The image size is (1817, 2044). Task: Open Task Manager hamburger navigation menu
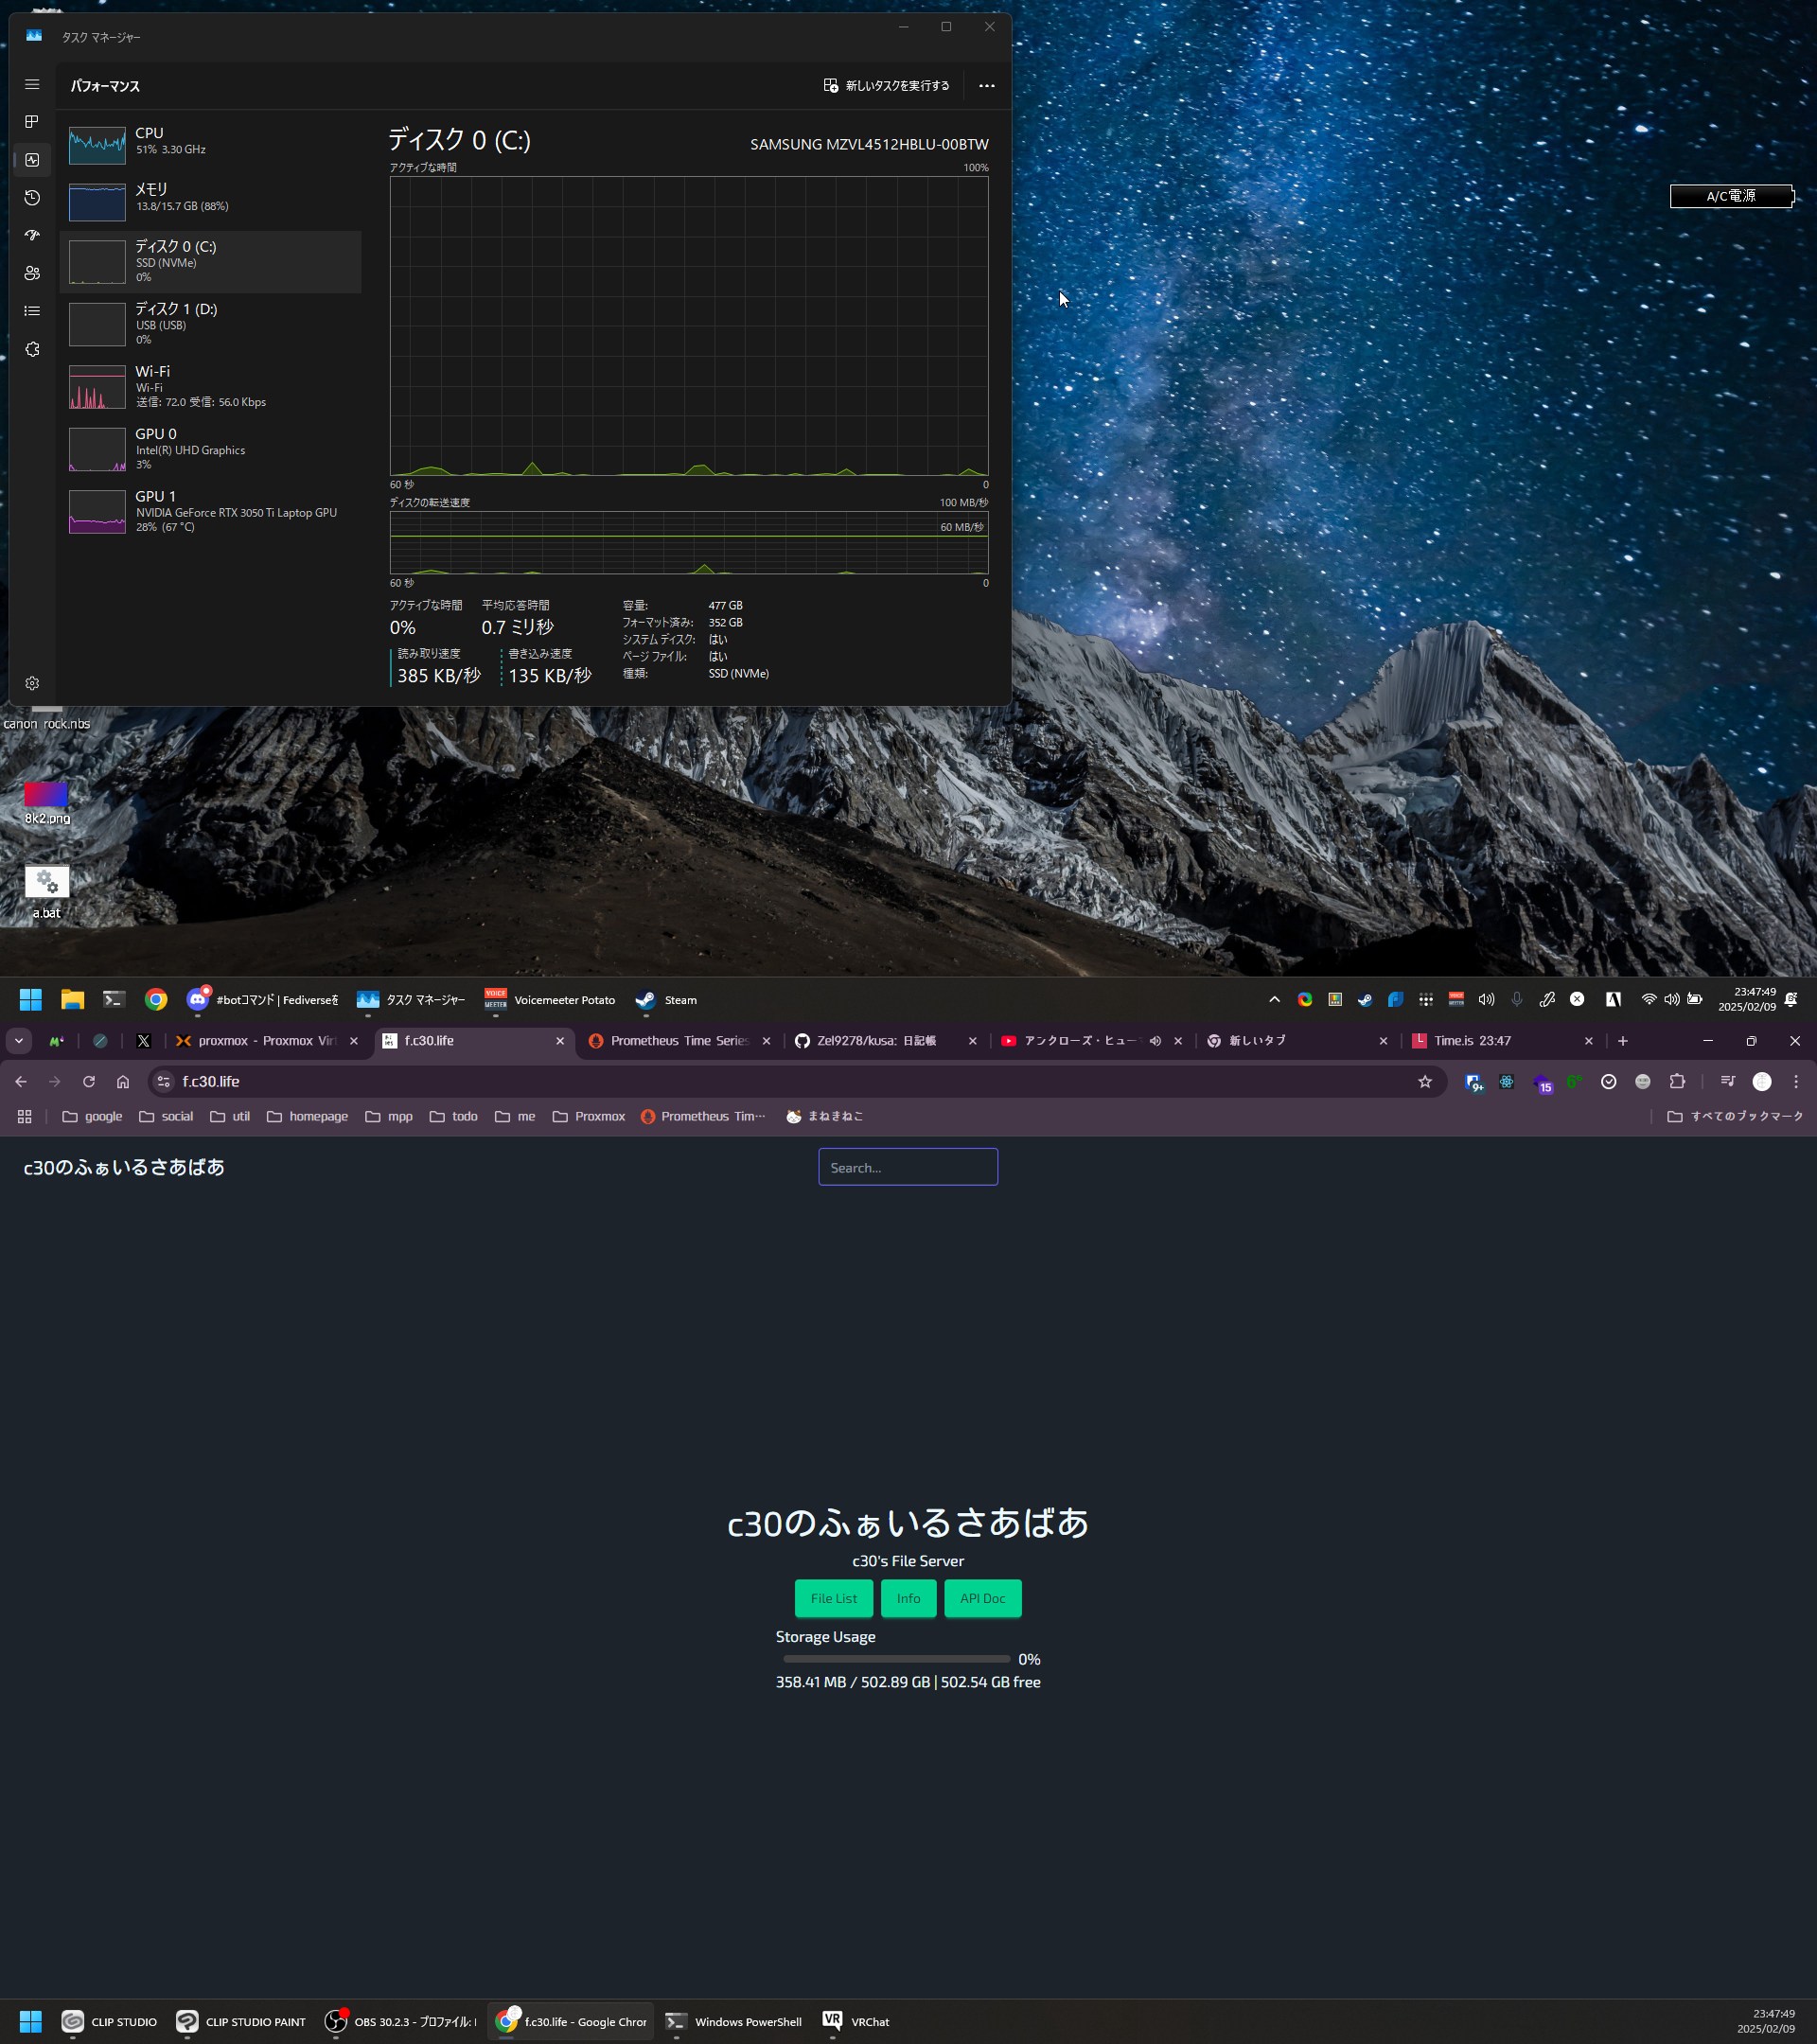[x=32, y=85]
